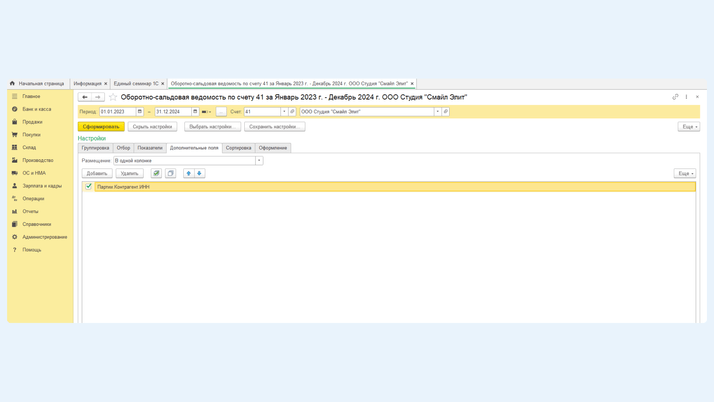The image size is (714, 402).
Task: Click the Скрыть настройки button
Action: pyautogui.click(x=152, y=127)
